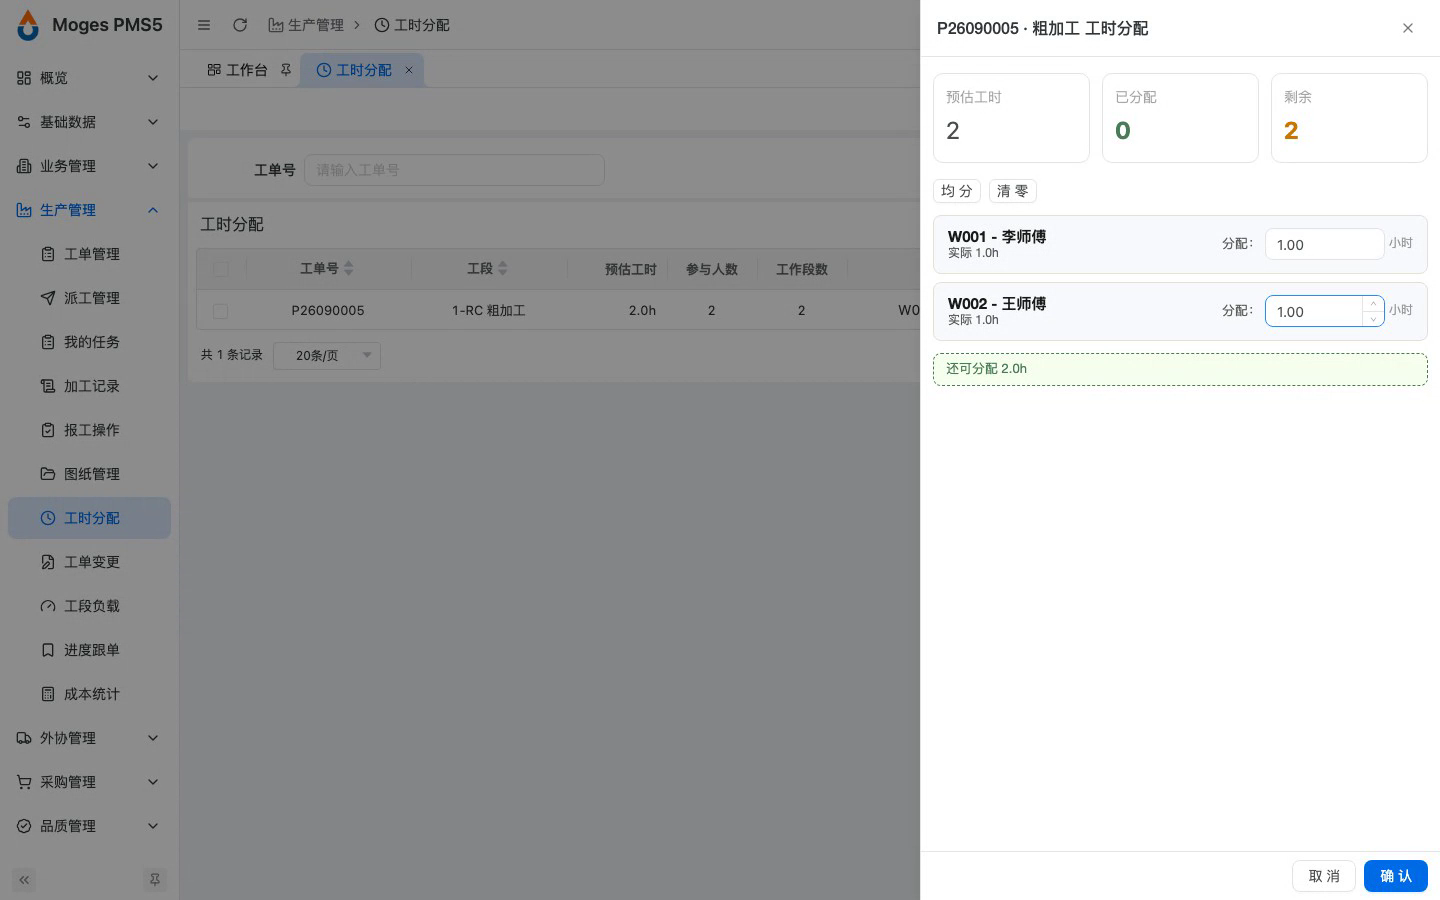1440x900 pixels.
Task: Expand the 外协管理 menu group
Action: [x=90, y=738]
